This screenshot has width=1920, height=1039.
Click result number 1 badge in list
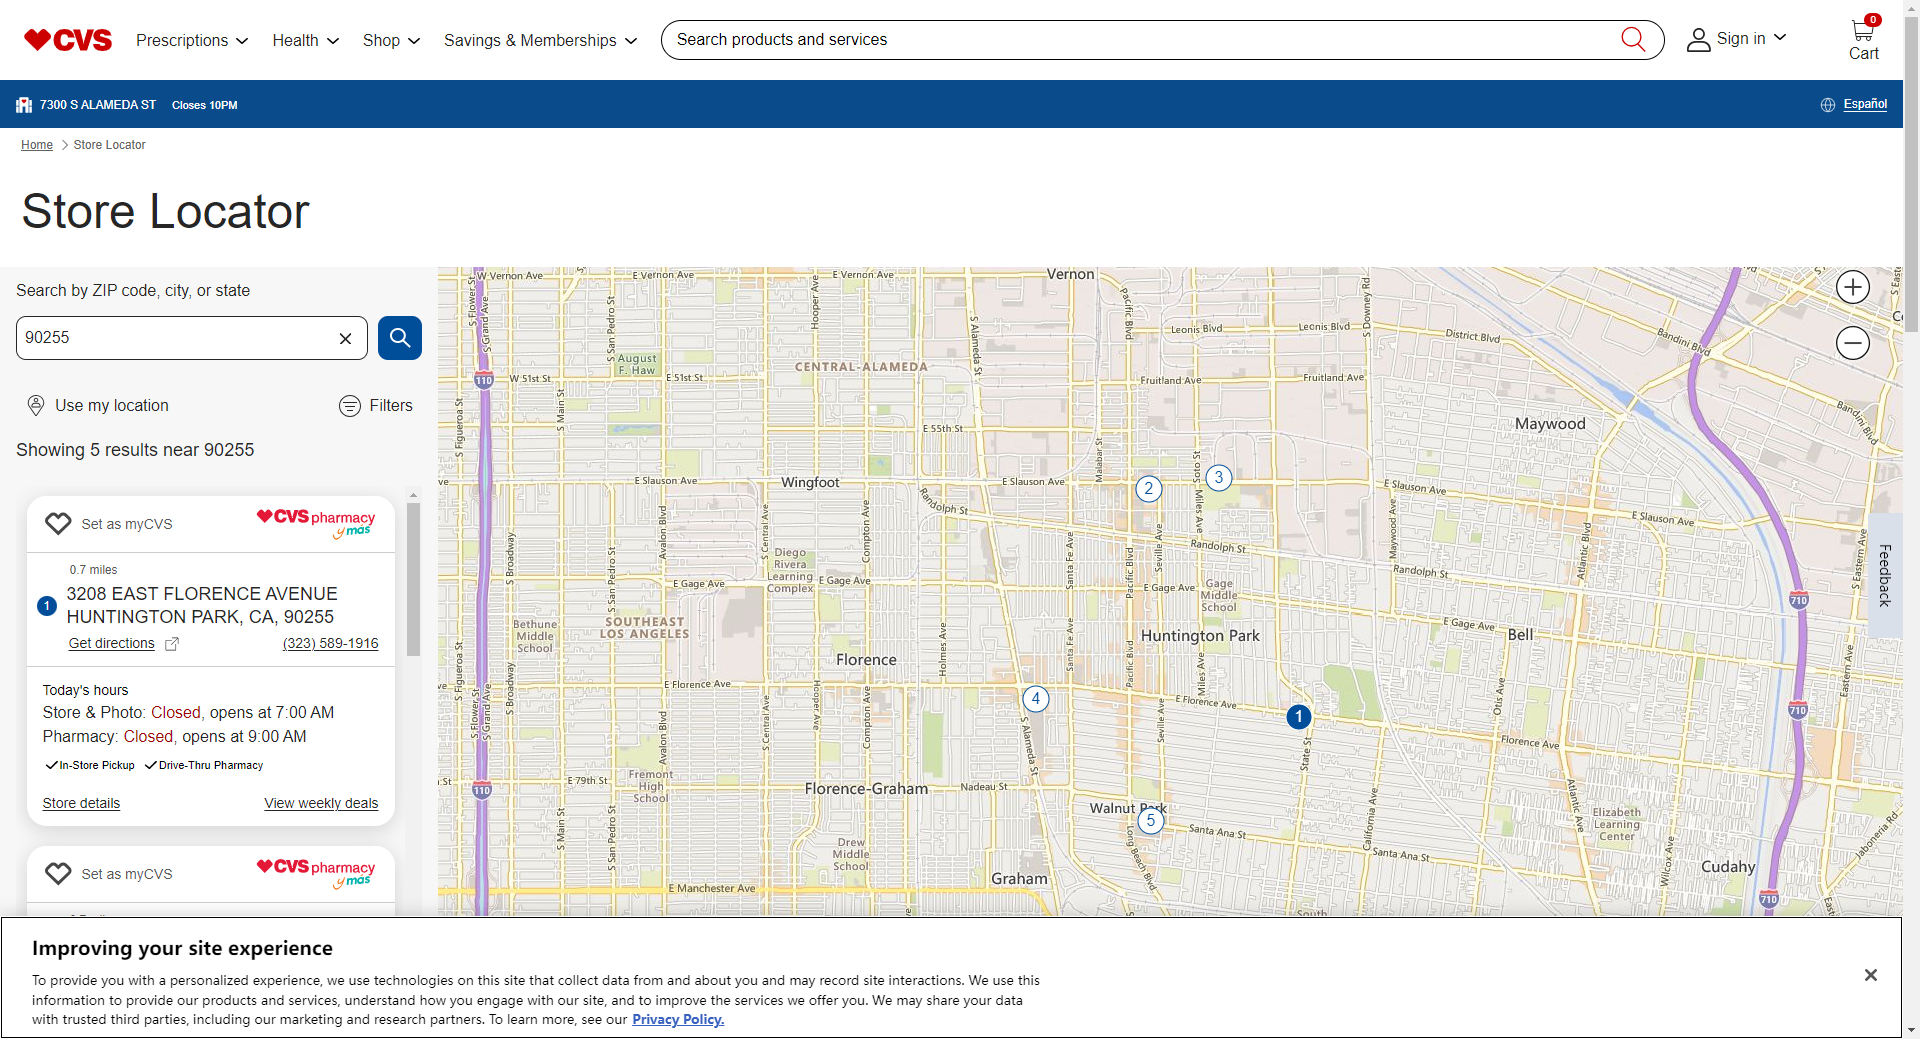(47, 606)
